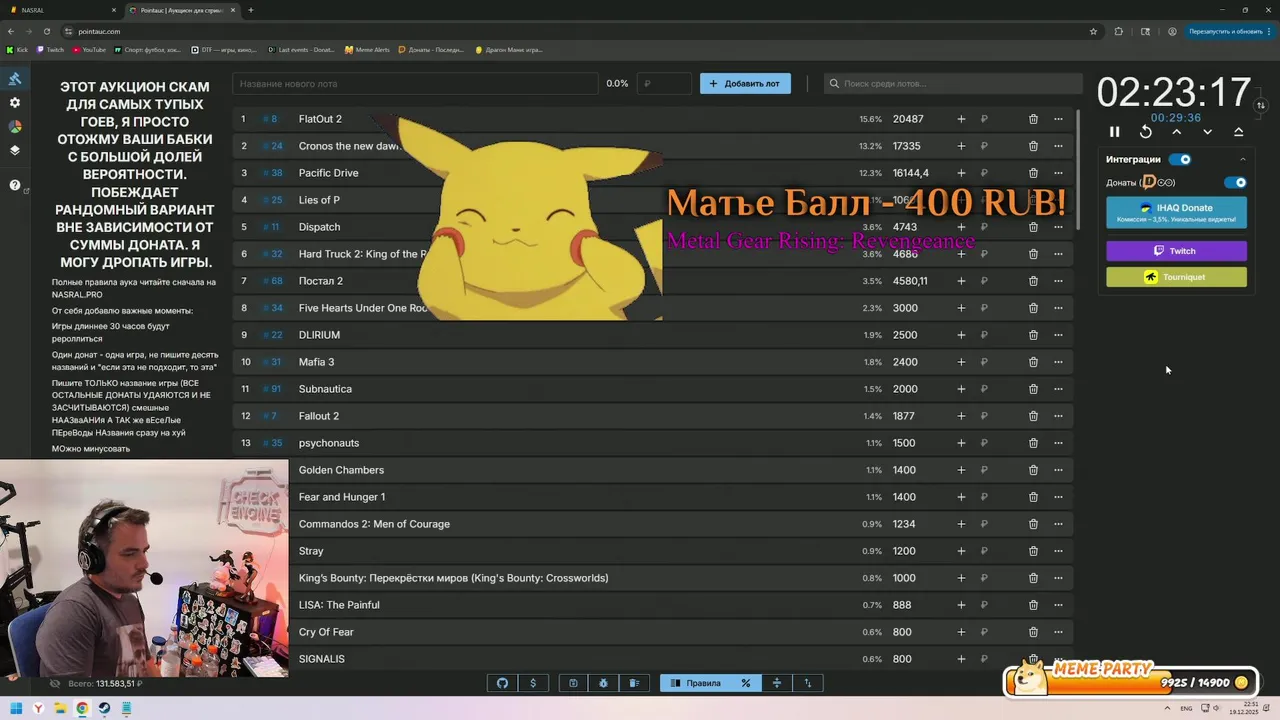Screen dimensions: 1280x720
Task: Decrease timer with down chevron
Action: coord(1208,132)
